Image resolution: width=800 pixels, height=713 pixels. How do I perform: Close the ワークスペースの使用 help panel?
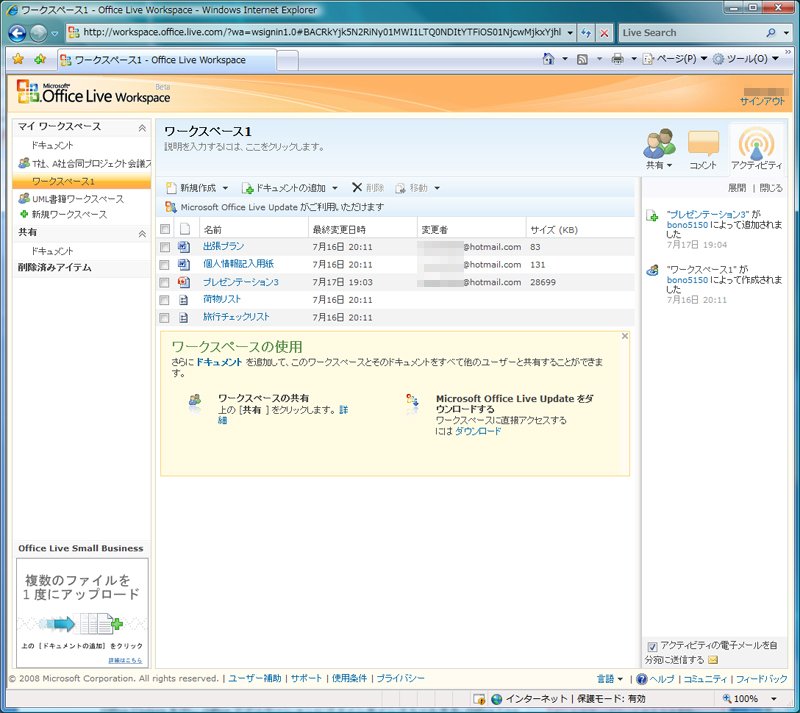[x=624, y=336]
